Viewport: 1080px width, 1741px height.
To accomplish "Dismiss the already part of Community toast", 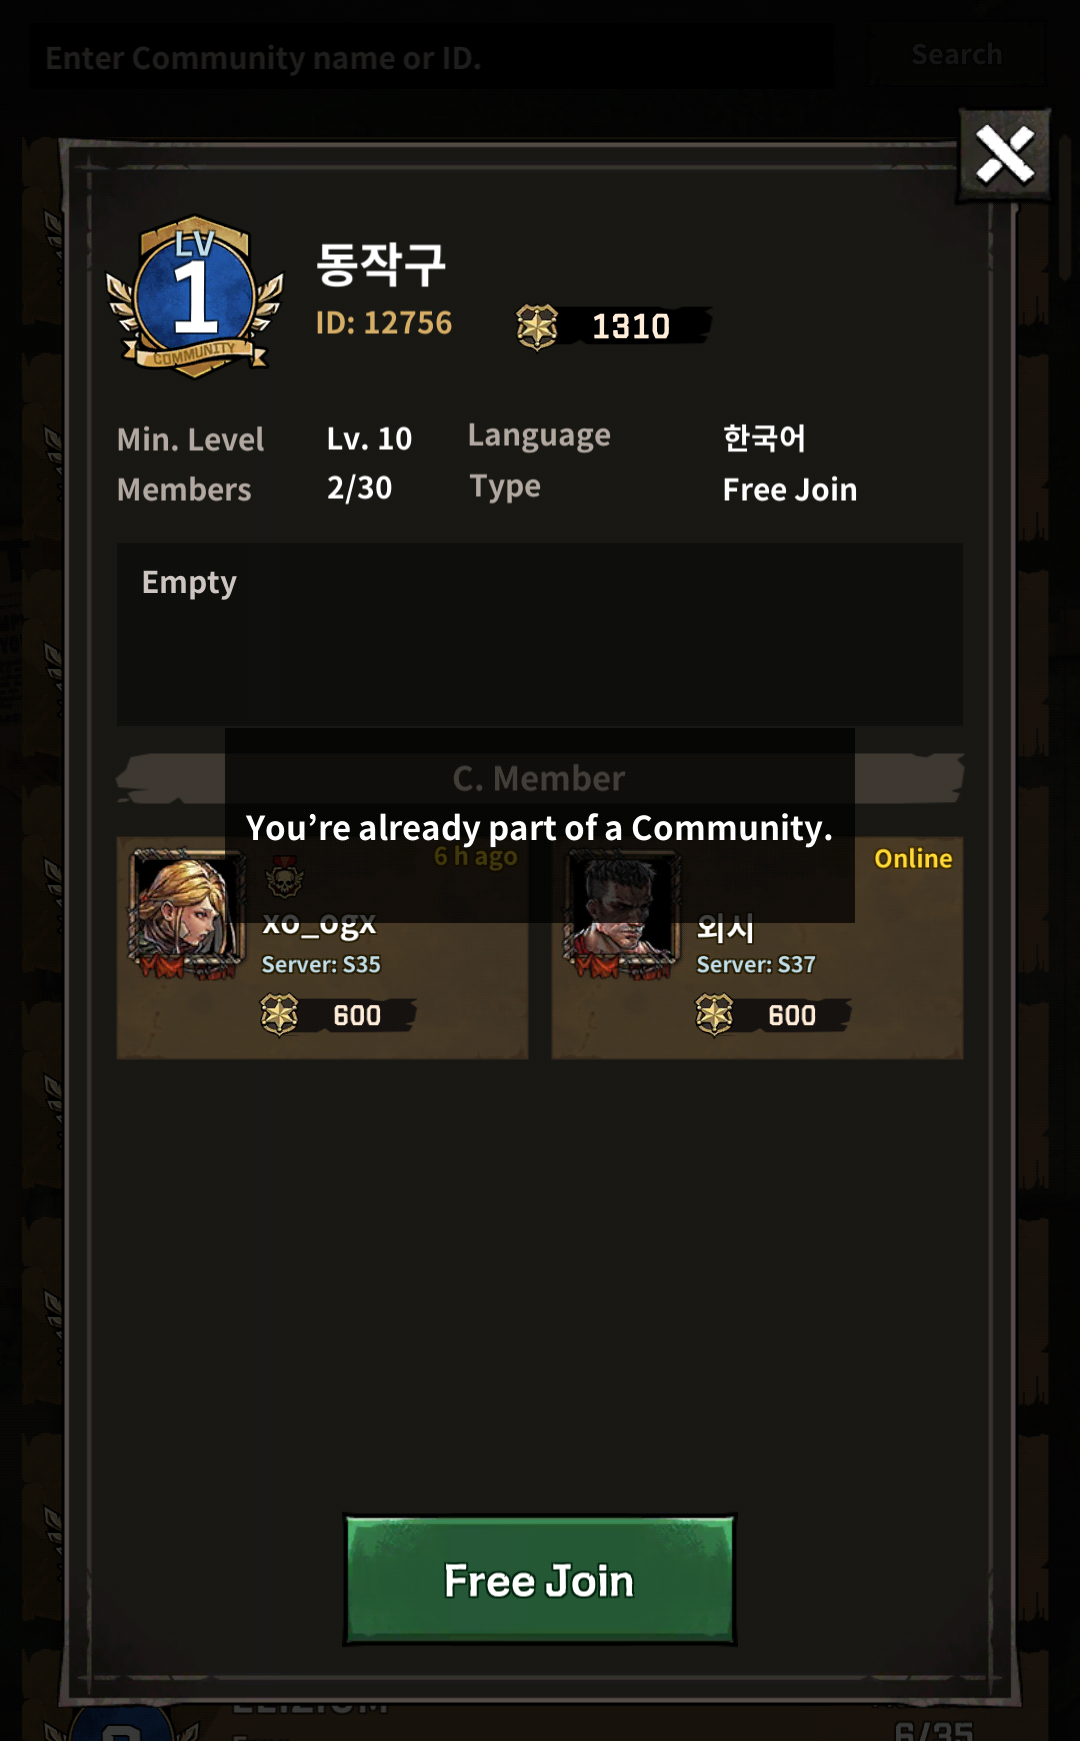I will click(x=540, y=826).
